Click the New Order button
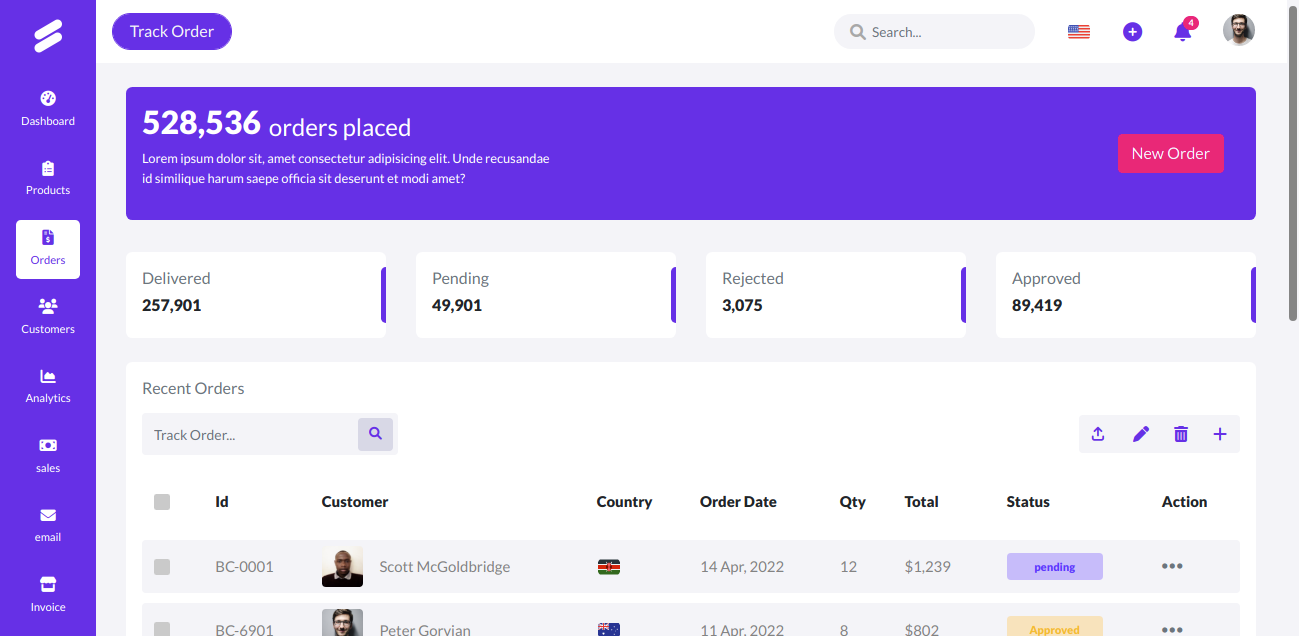 click(x=1170, y=153)
